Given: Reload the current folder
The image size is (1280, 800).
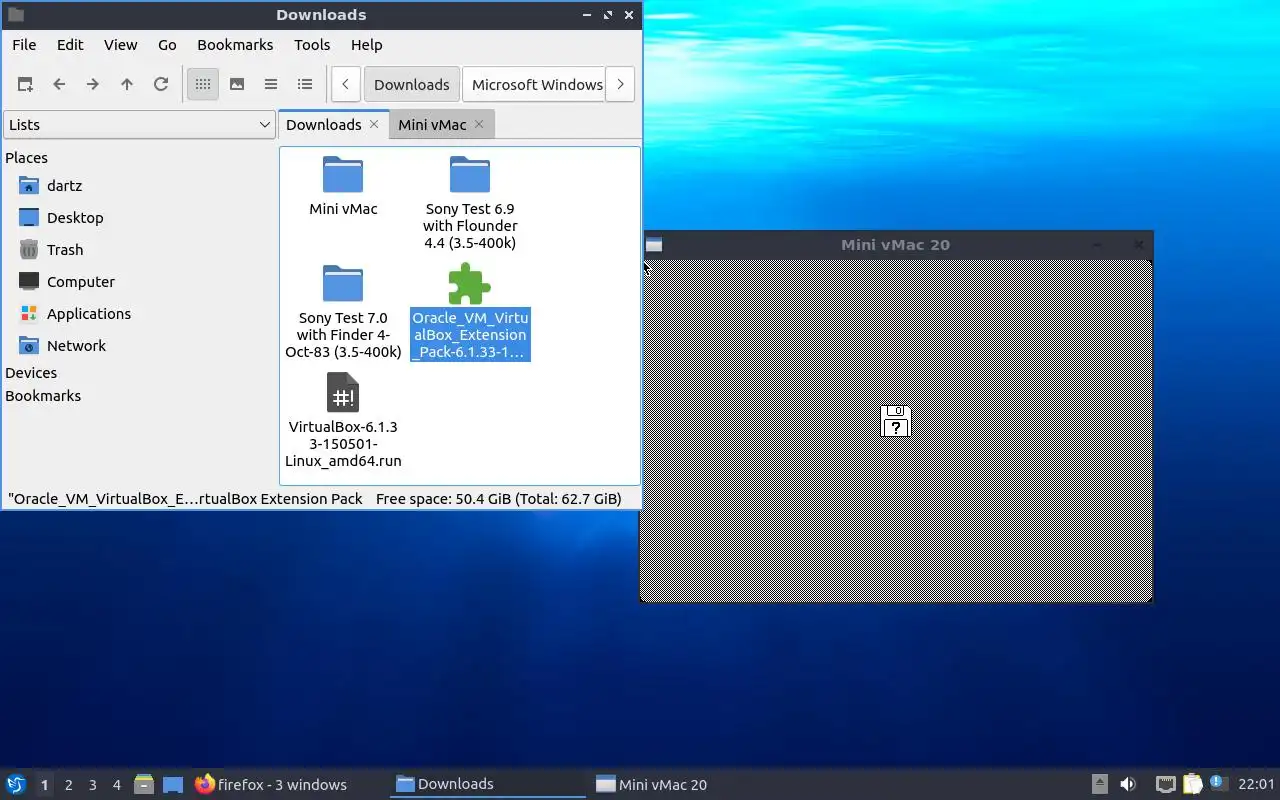Looking at the screenshot, I should coord(161,84).
